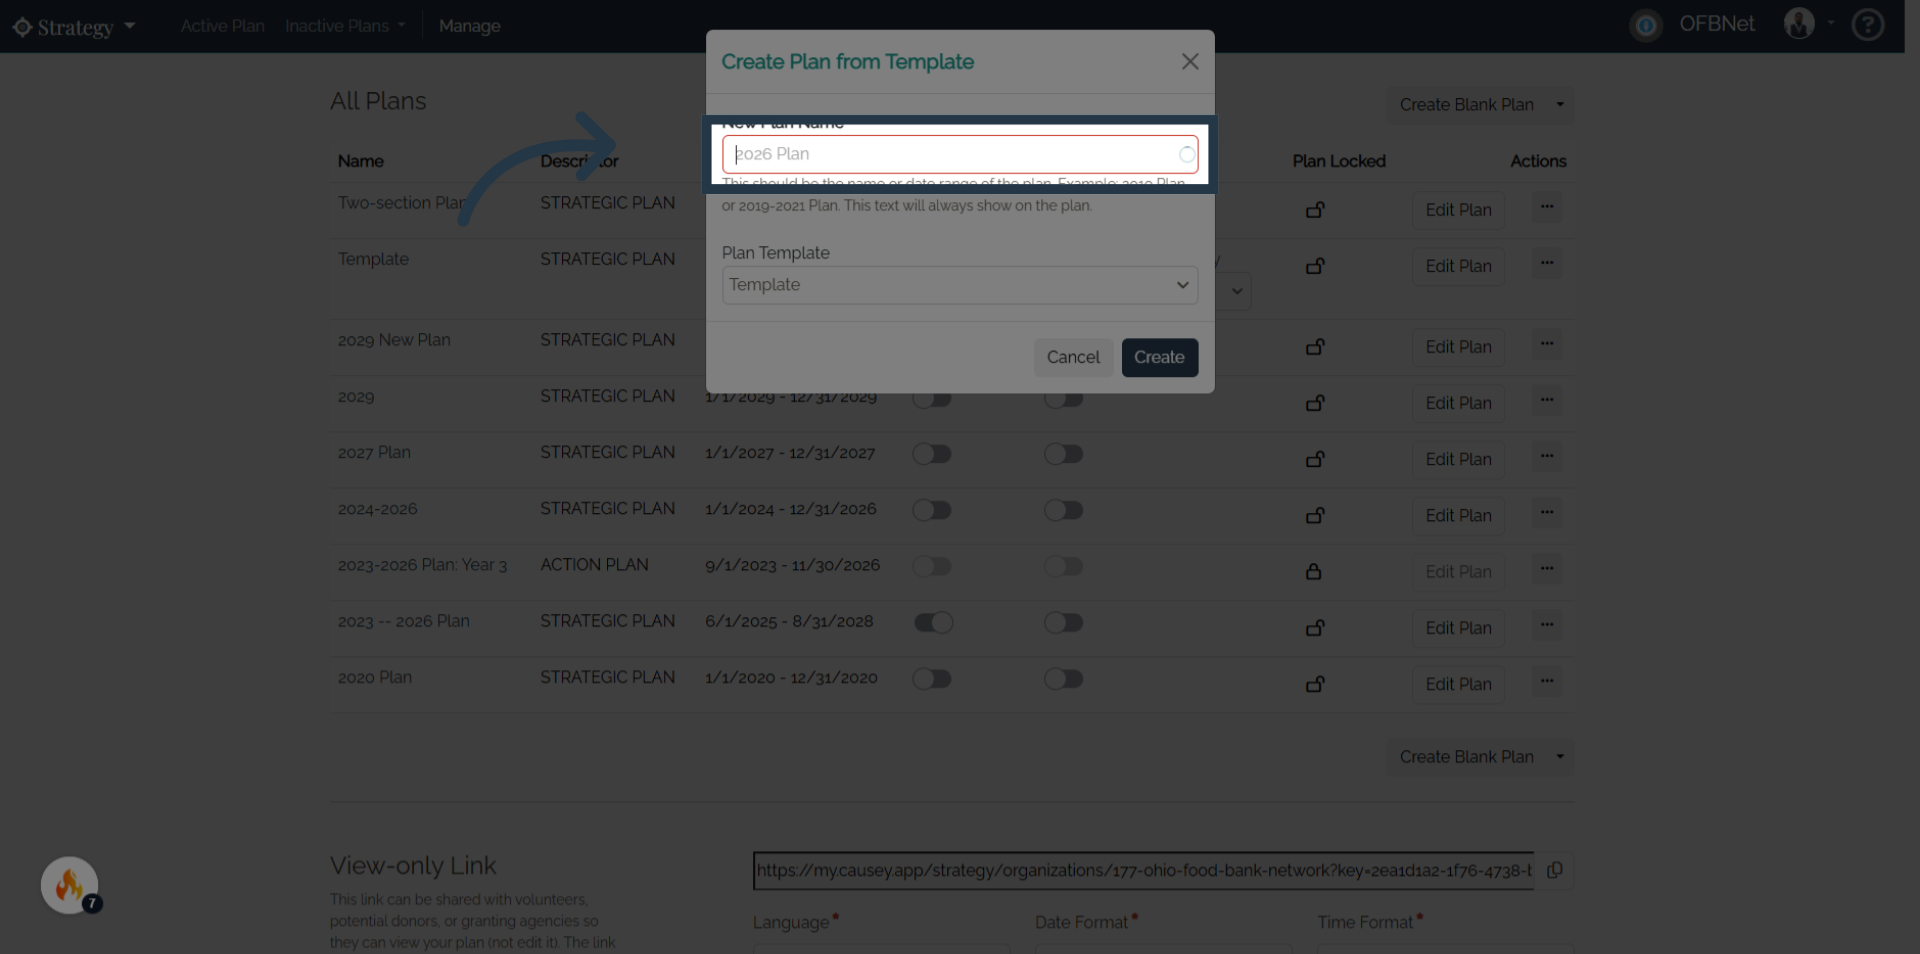Toggle the 2024-2026 switch nearest the lock icon
Image resolution: width=1920 pixels, height=954 pixels.
pos(1064,510)
